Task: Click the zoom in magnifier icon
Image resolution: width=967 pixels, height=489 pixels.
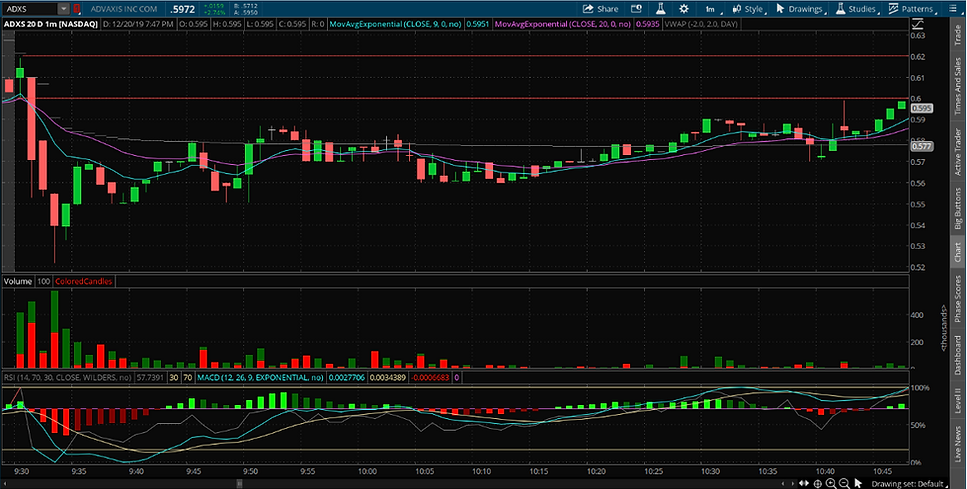Action: (x=831, y=483)
